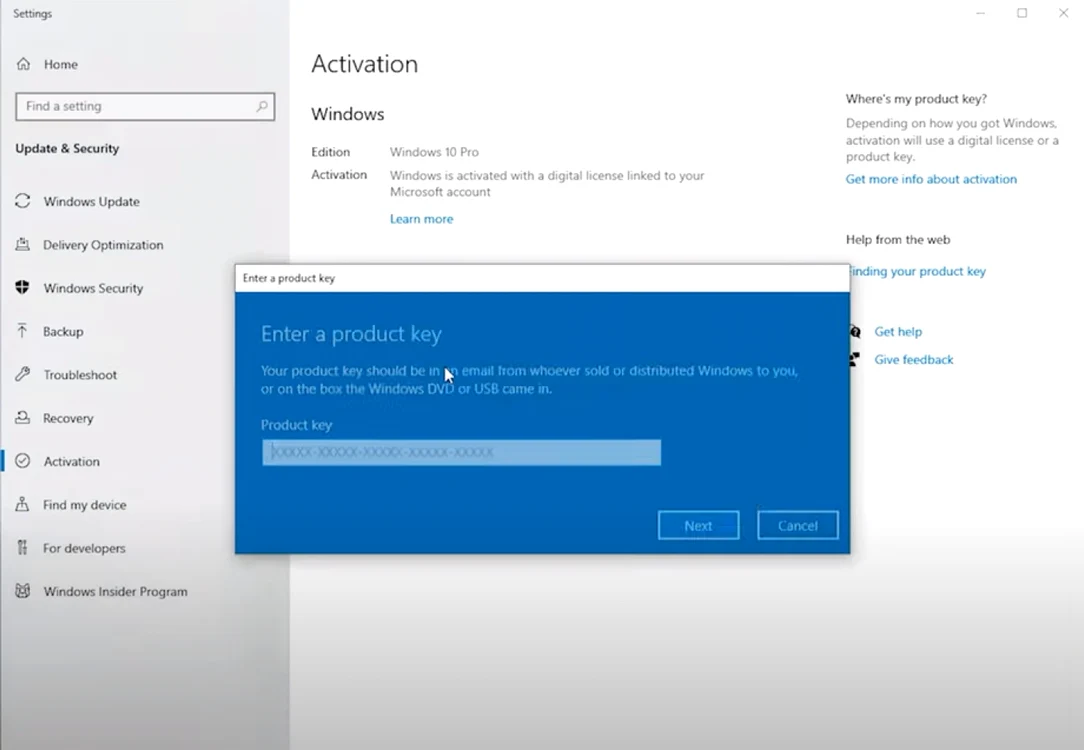Click the Next button in product key dialog
Image resolution: width=1084 pixels, height=750 pixels.
(x=698, y=525)
